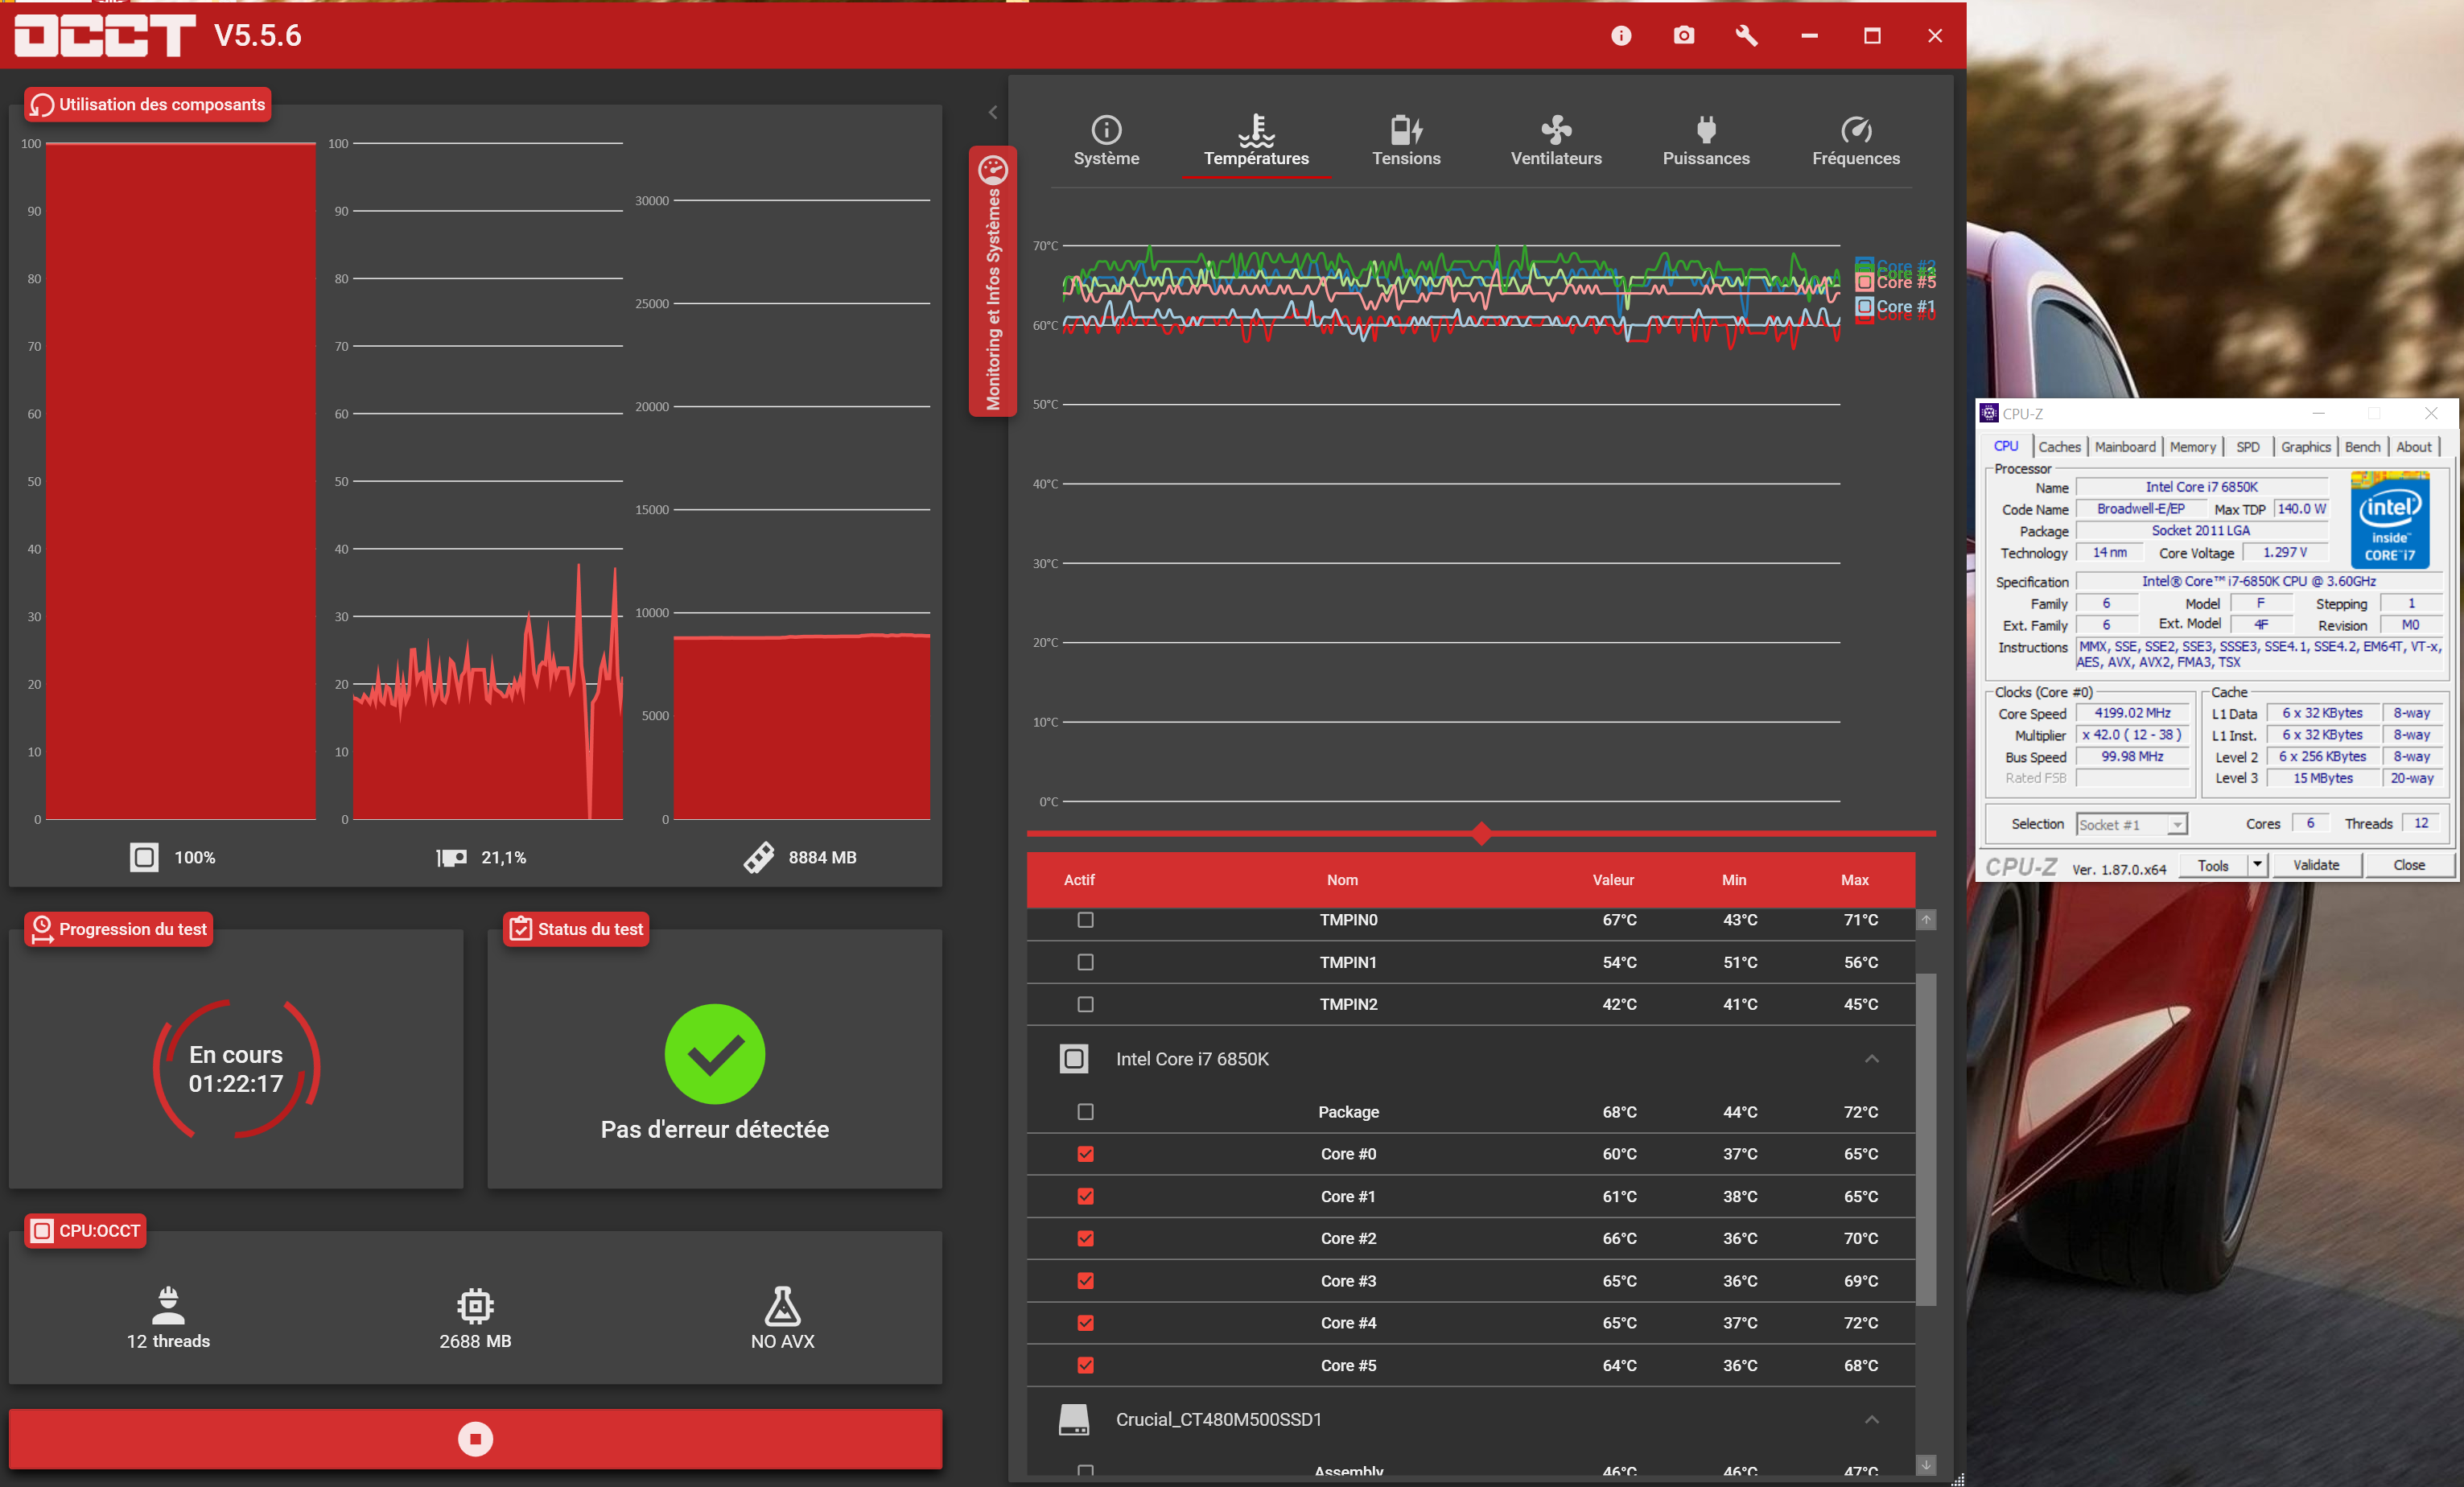The width and height of the screenshot is (2464, 1487).
Task: Click the Validate button in CPU-Z
Action: (x=2315, y=865)
